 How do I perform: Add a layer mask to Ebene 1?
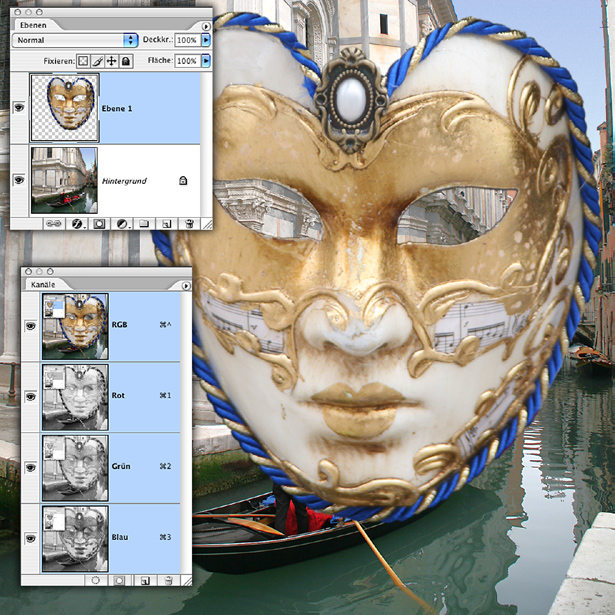tap(100, 224)
